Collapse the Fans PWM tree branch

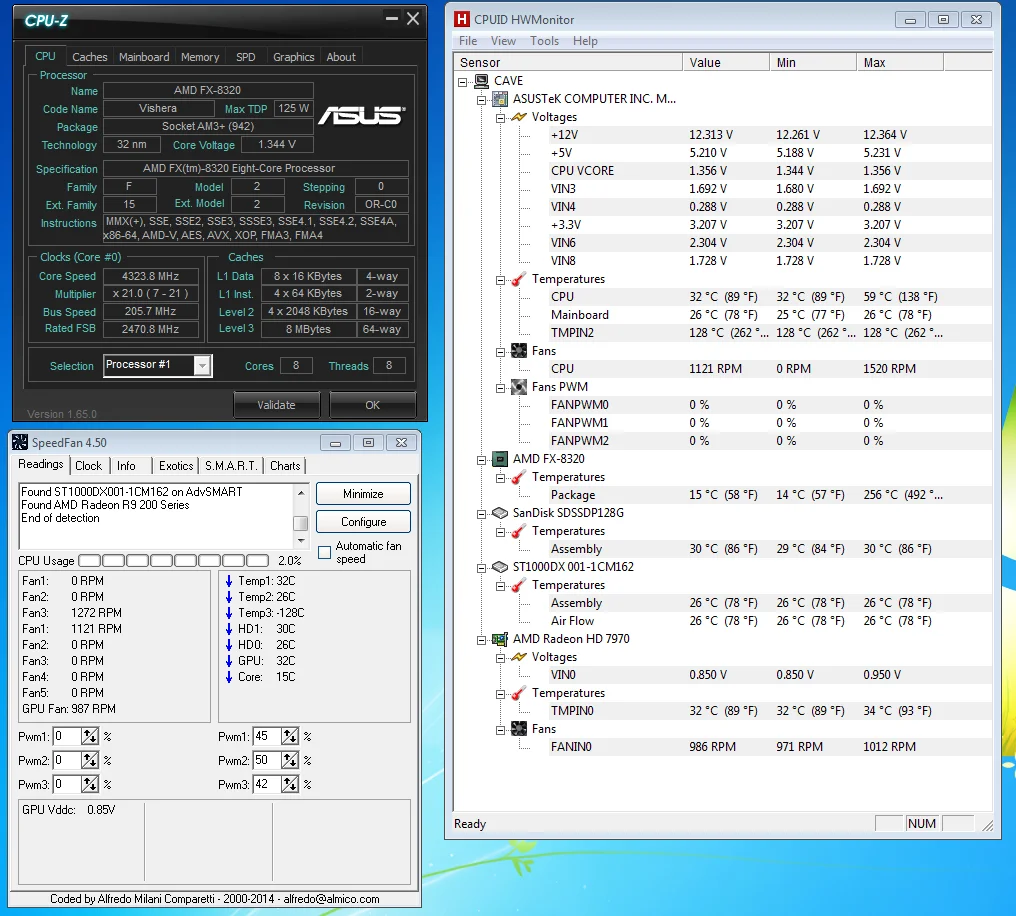(x=500, y=389)
